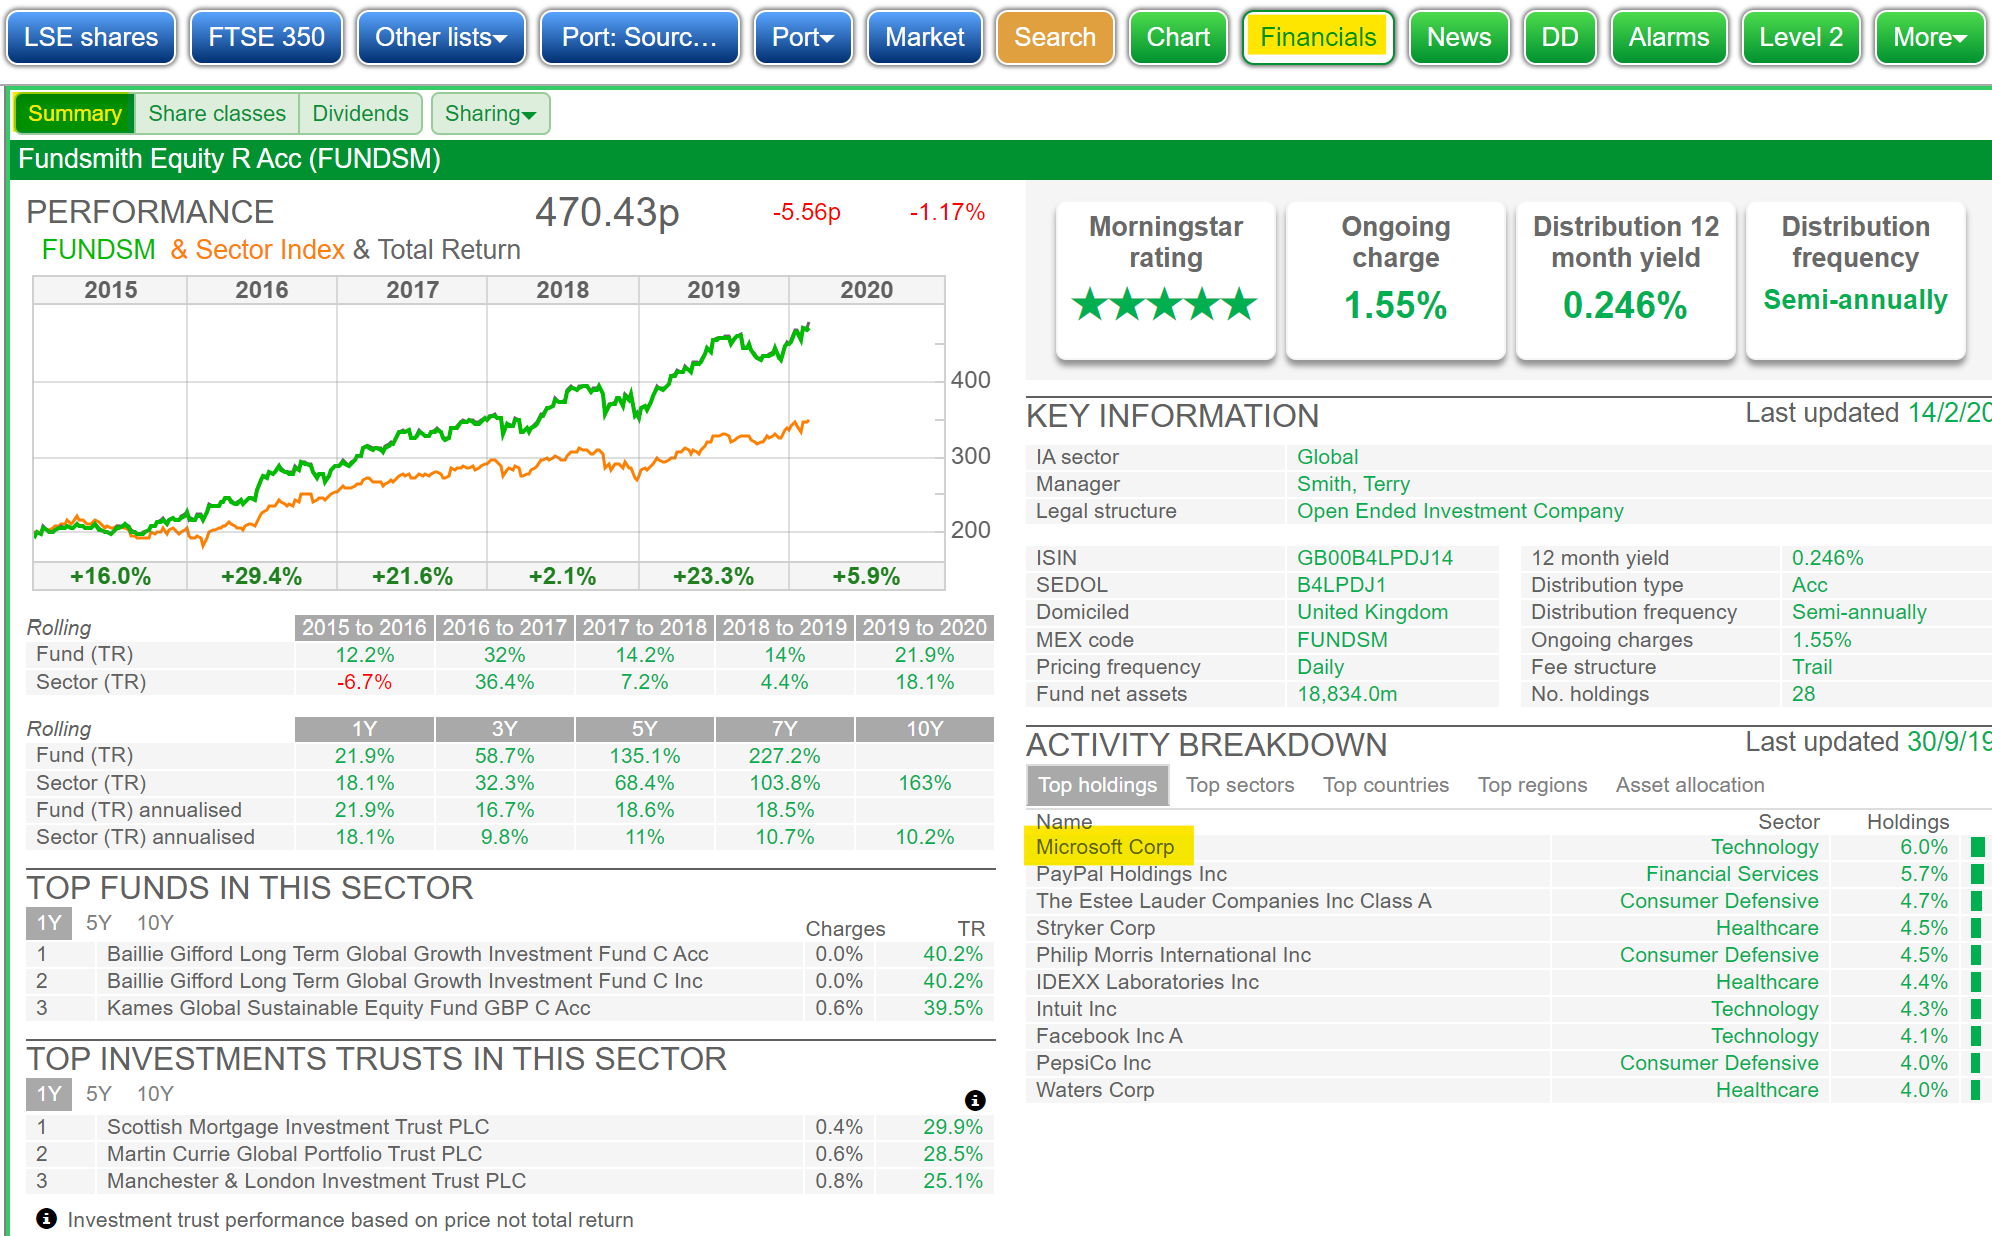Open the Port dropdown menu
The image size is (1992, 1236).
[803, 37]
